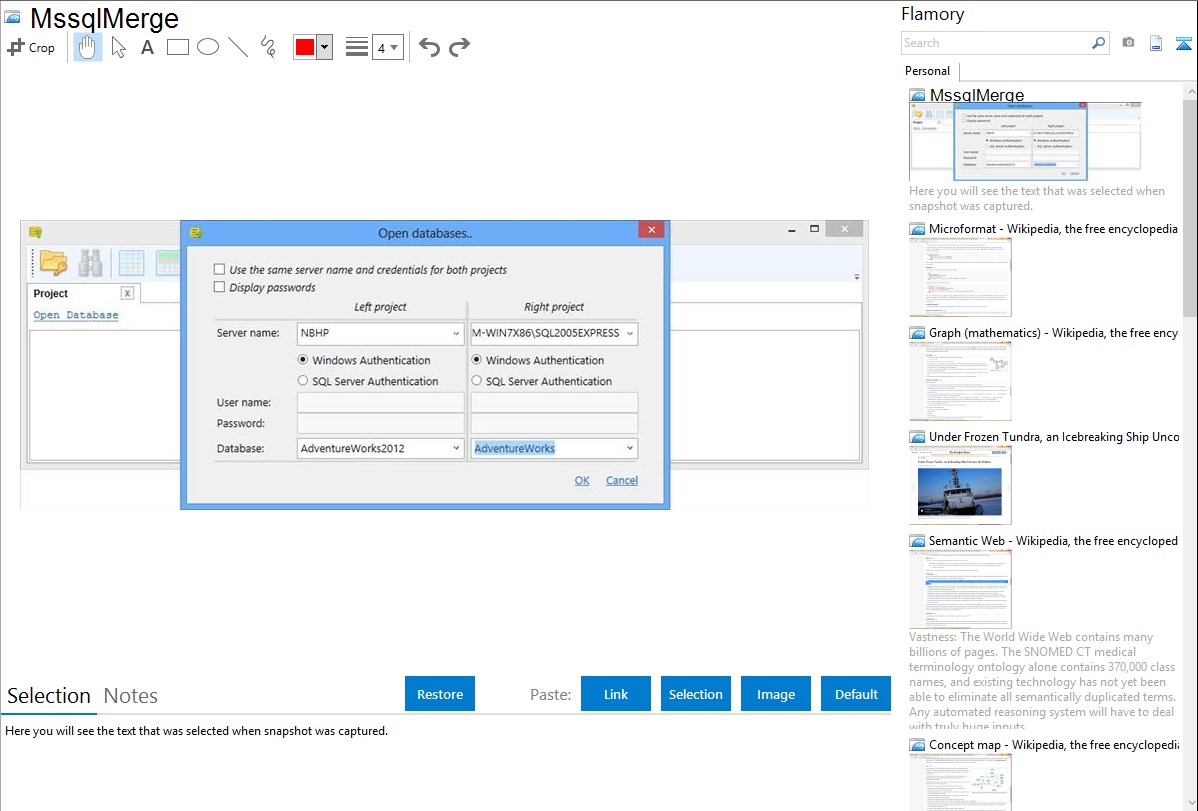Click left project User name field
This screenshot has height=811, width=1198.
click(380, 402)
